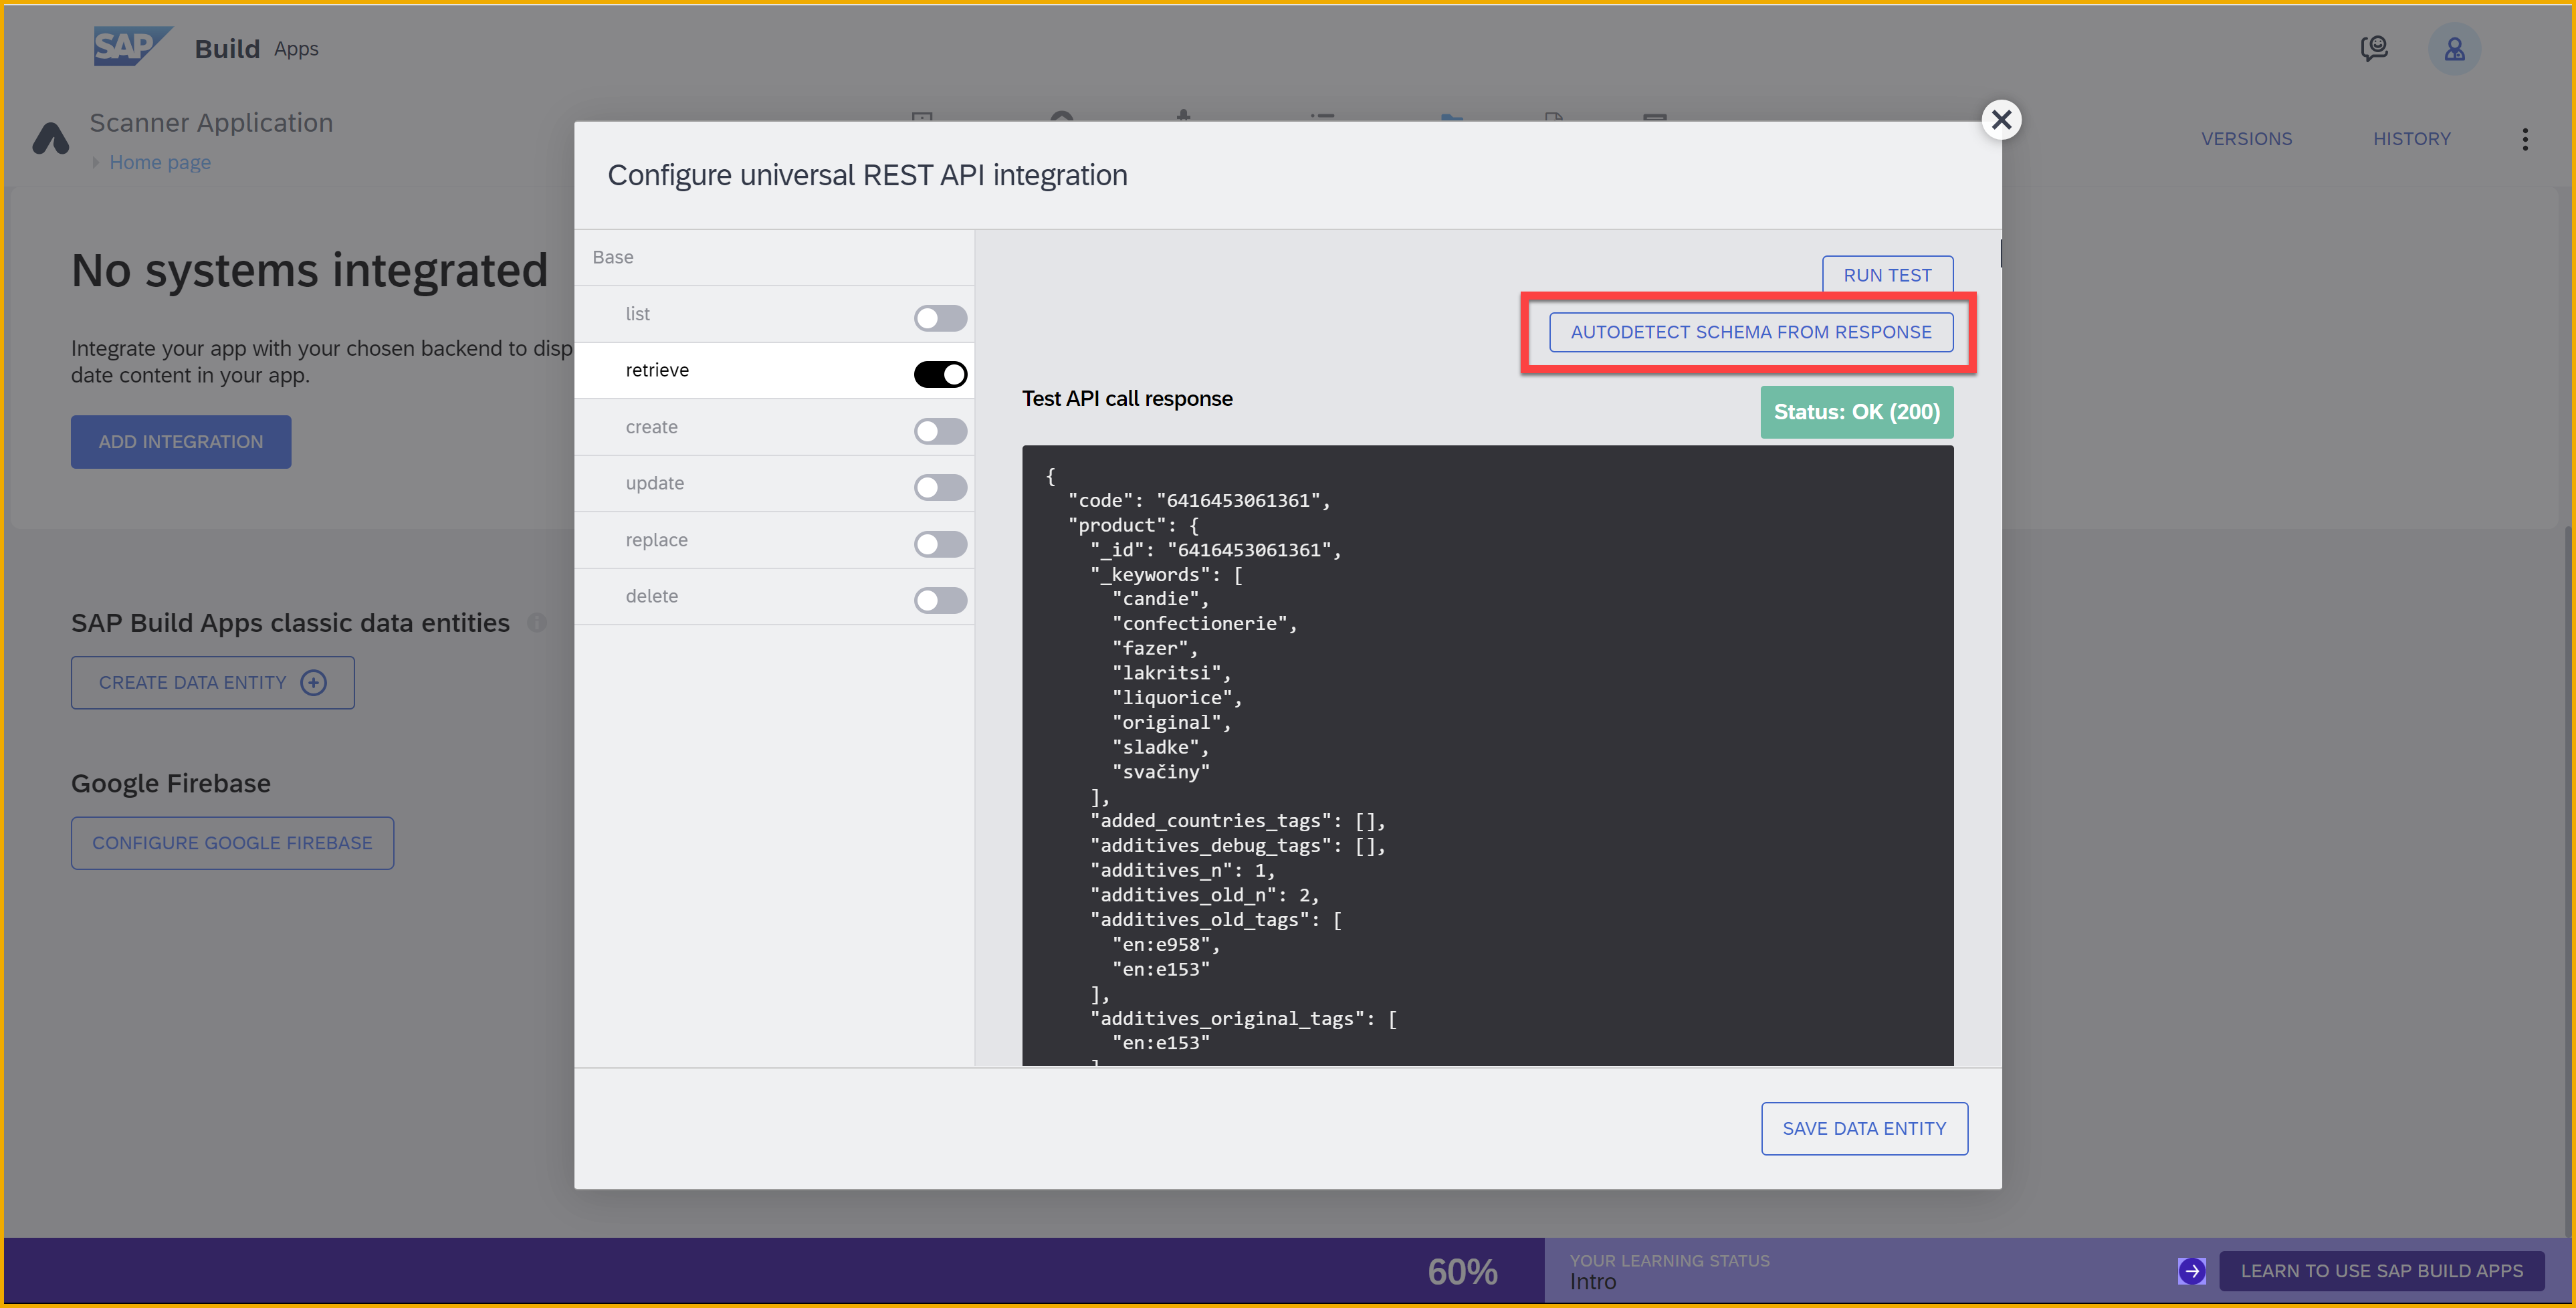
Task: Click the info icon beside classic data entities
Action: click(537, 623)
